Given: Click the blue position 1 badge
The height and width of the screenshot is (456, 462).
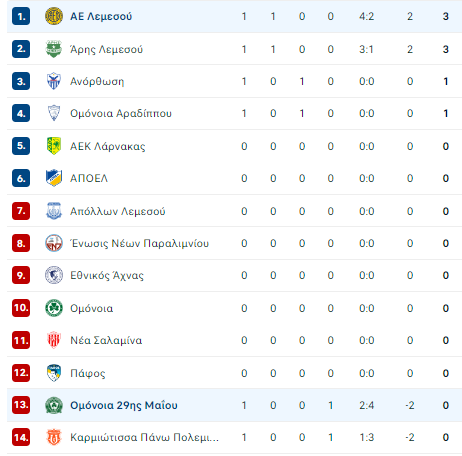Looking at the screenshot, I should coord(21,16).
